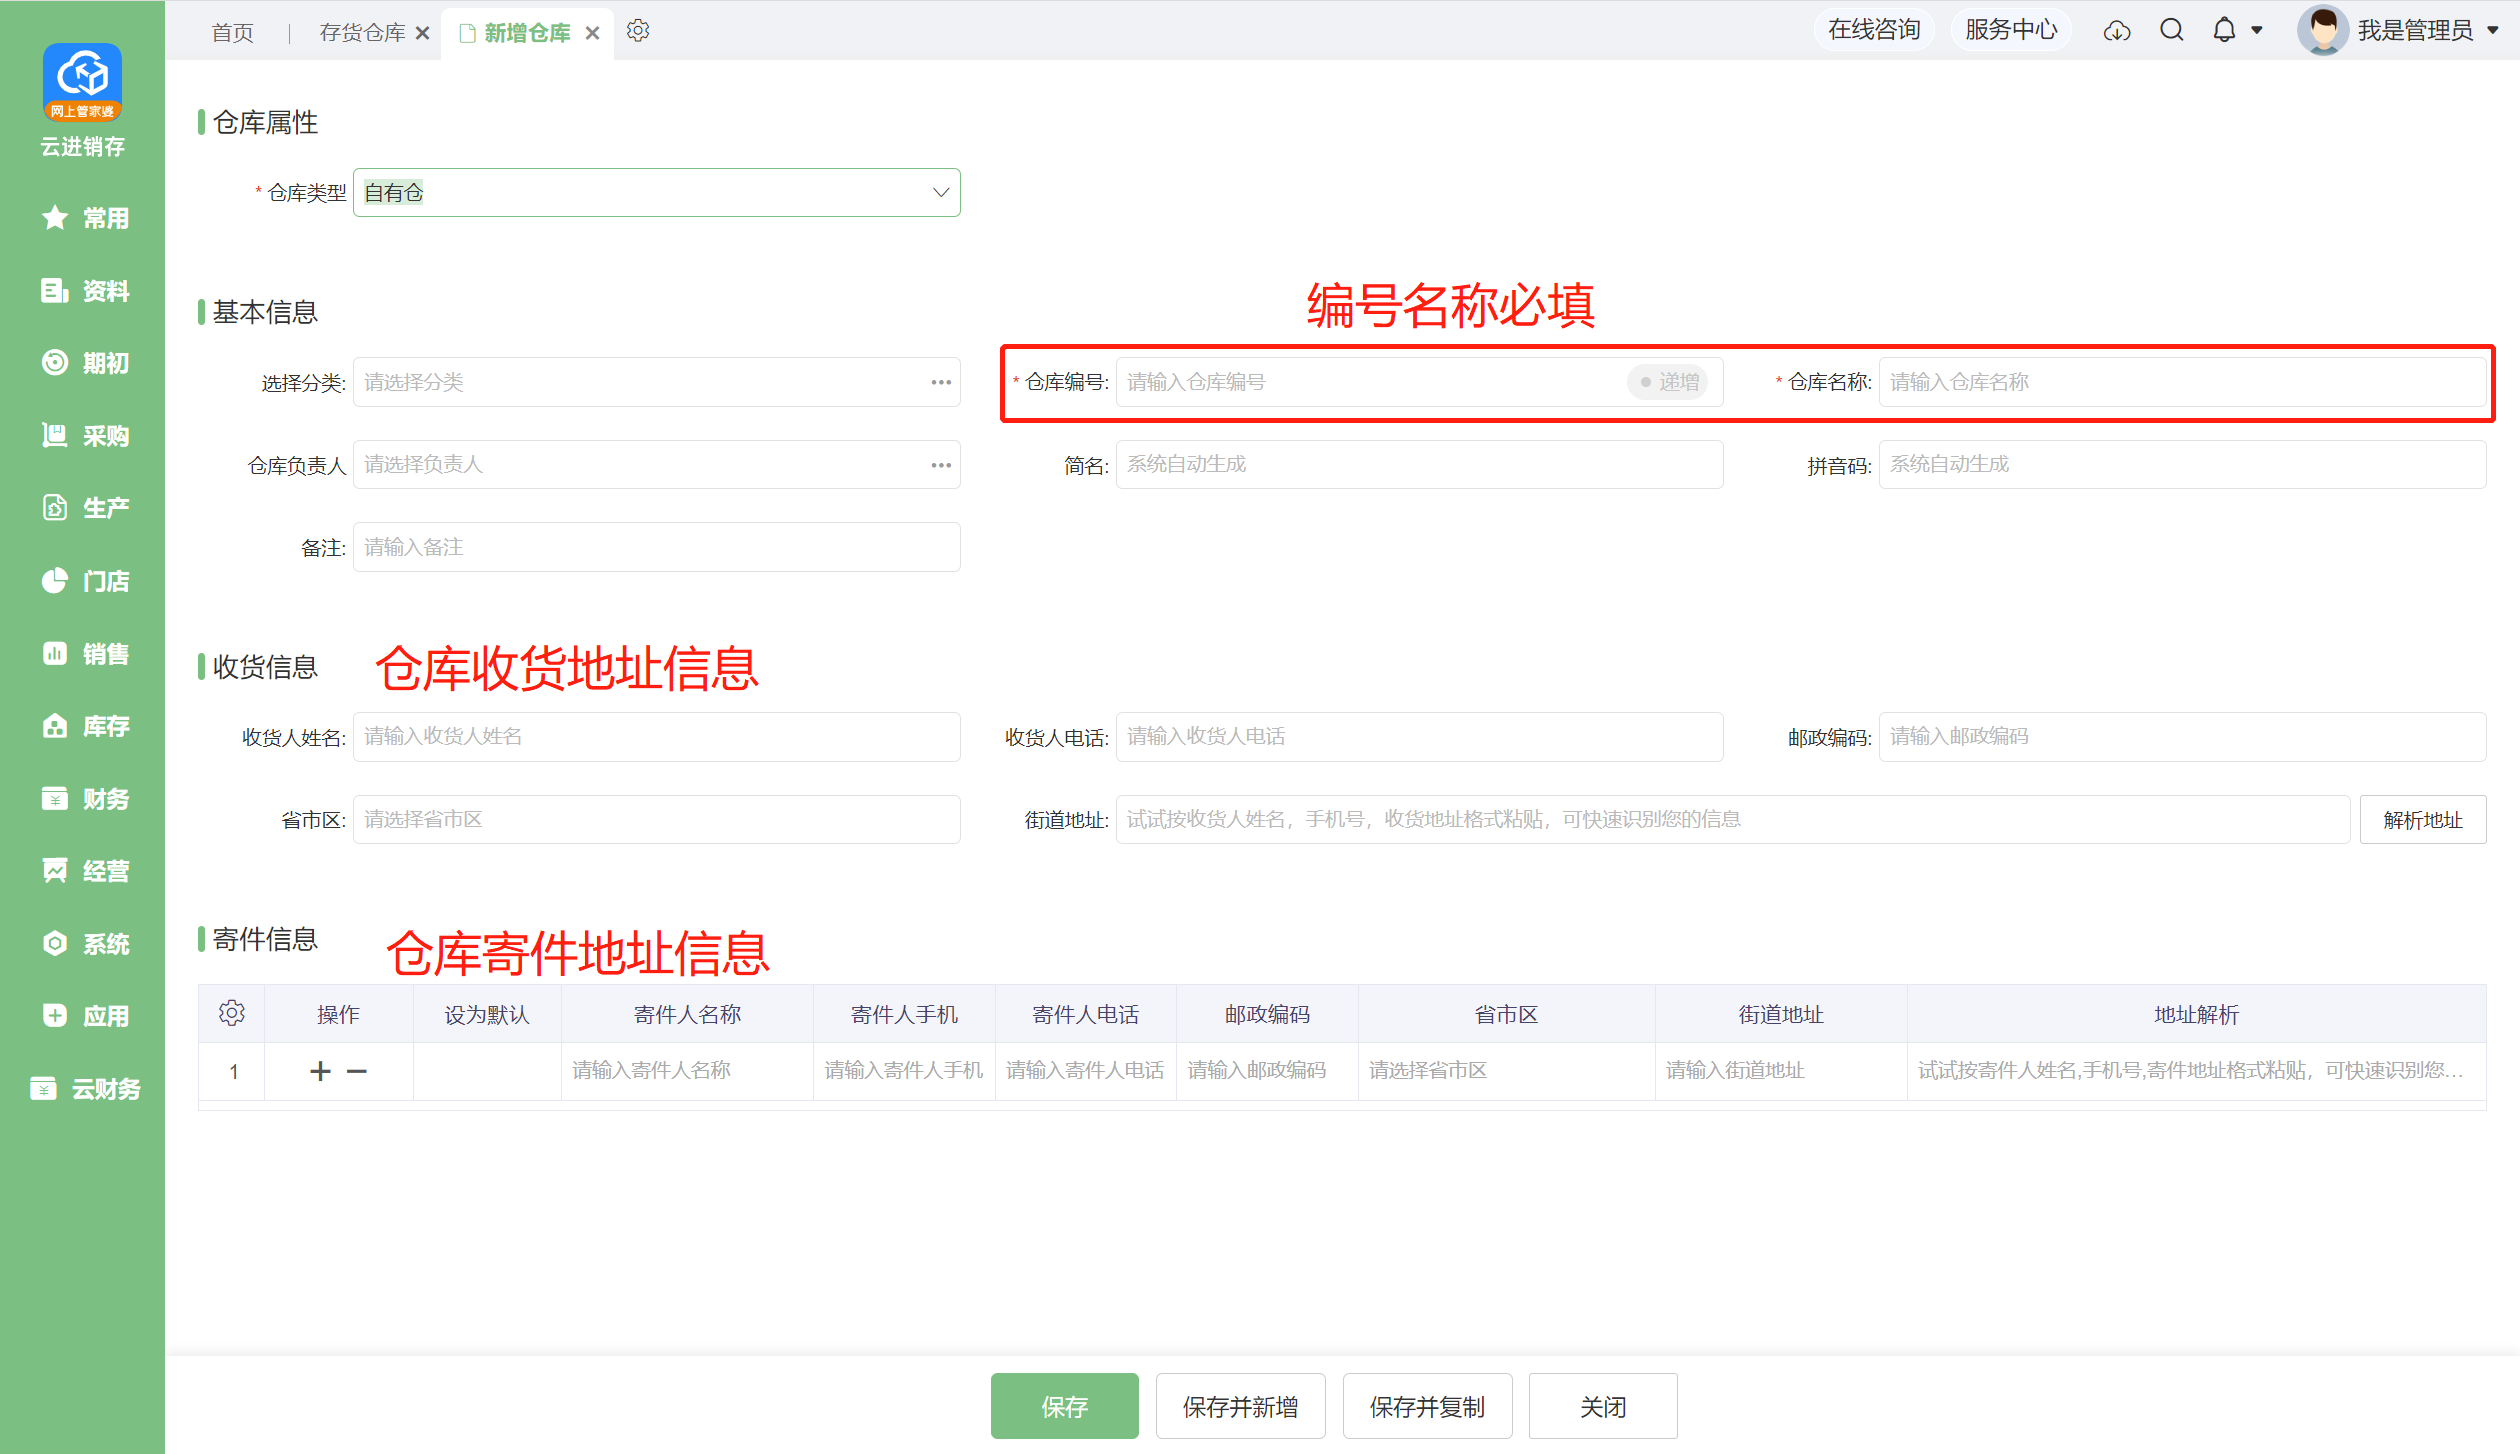Switch to the 首页 tab
Screen dimensions: 2520x1454
point(233,33)
